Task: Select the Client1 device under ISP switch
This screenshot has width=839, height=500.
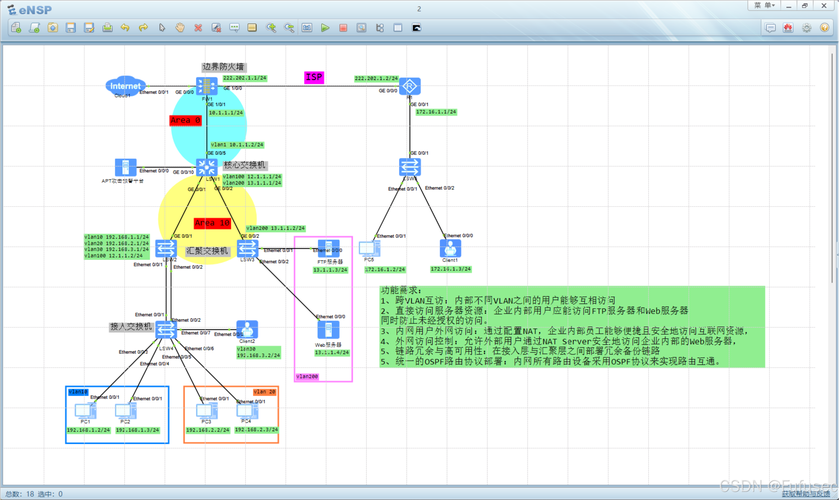Action: coord(450,249)
